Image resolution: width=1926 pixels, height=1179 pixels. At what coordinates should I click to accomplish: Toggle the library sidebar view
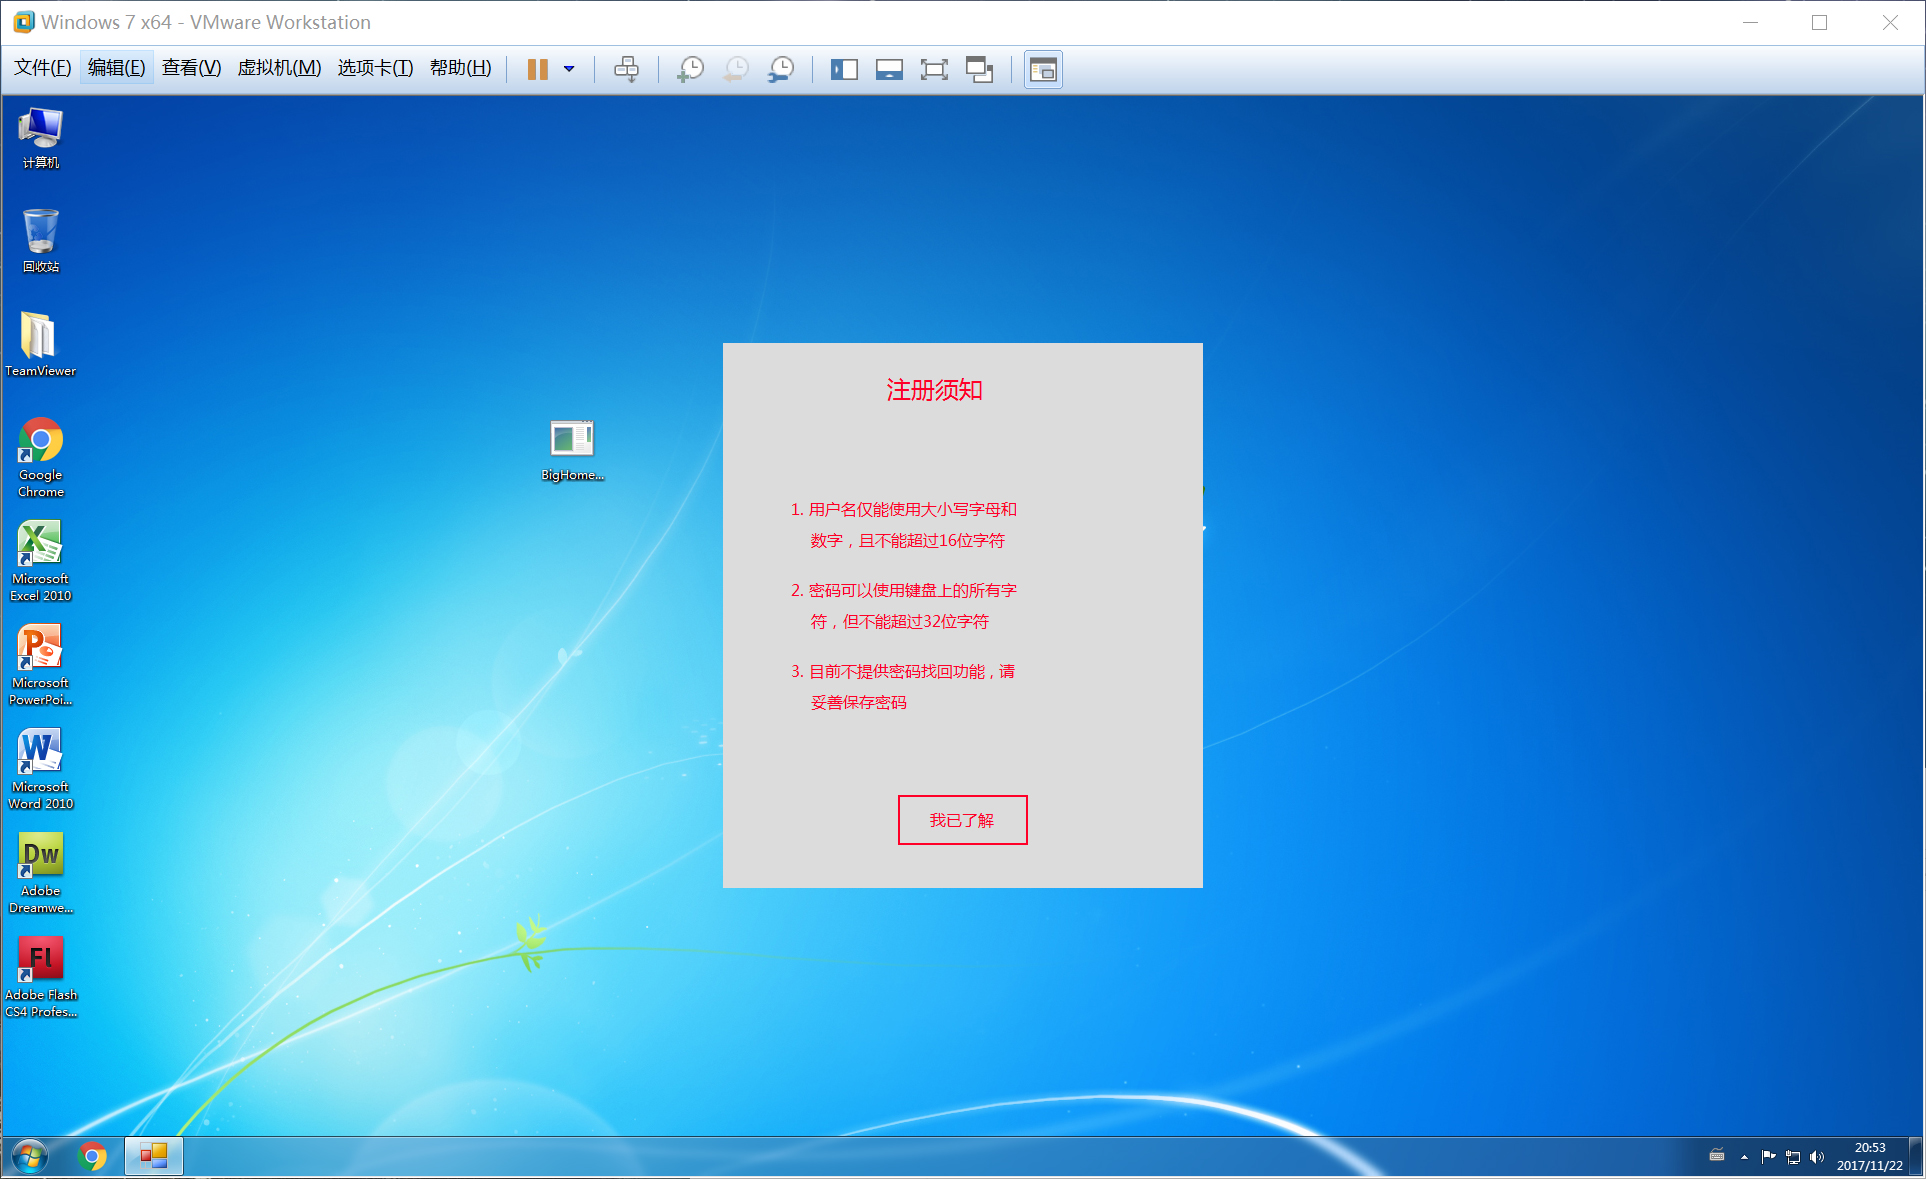click(x=844, y=69)
